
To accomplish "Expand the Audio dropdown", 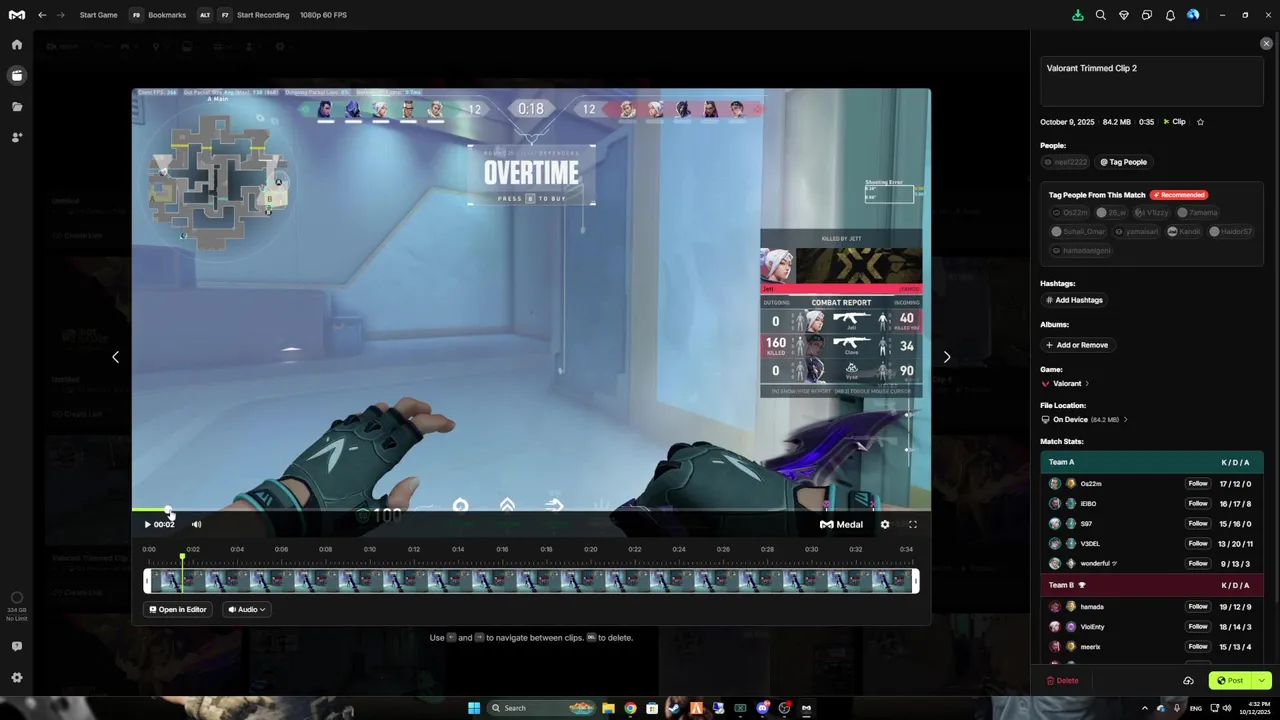I will 246,609.
